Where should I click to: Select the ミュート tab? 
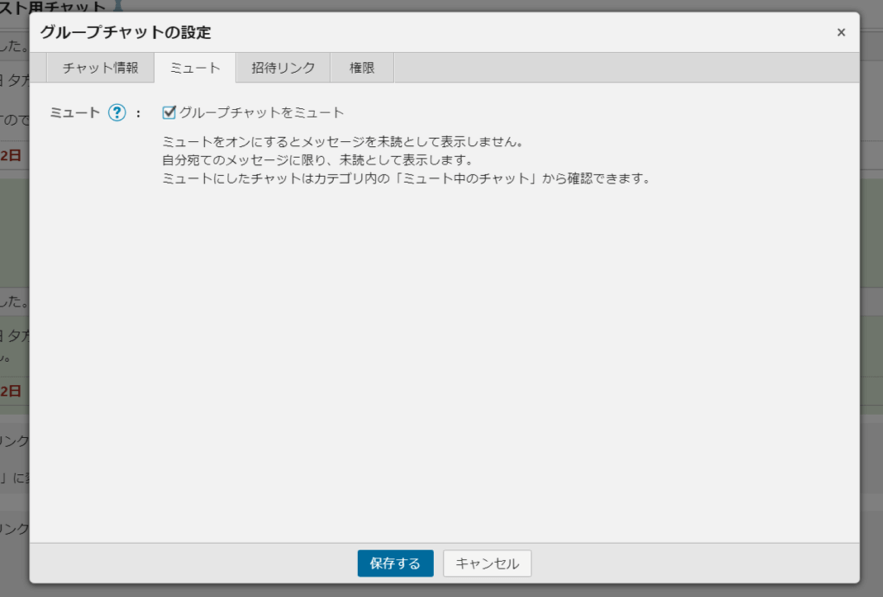[195, 68]
